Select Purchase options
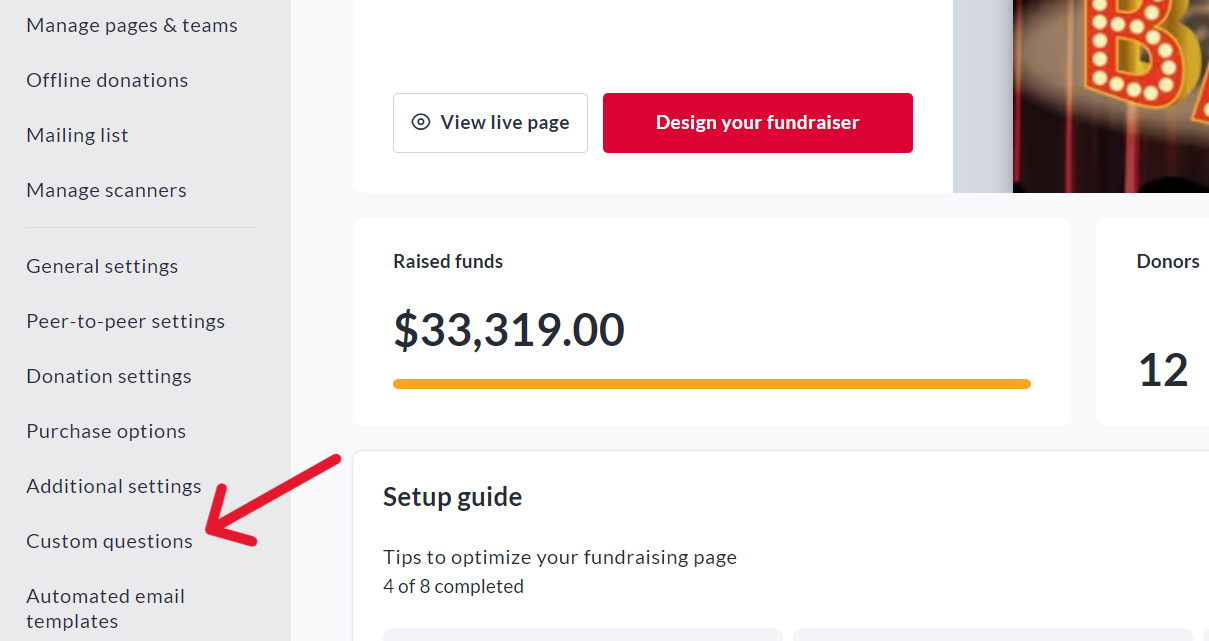The width and height of the screenshot is (1209, 641). point(106,431)
